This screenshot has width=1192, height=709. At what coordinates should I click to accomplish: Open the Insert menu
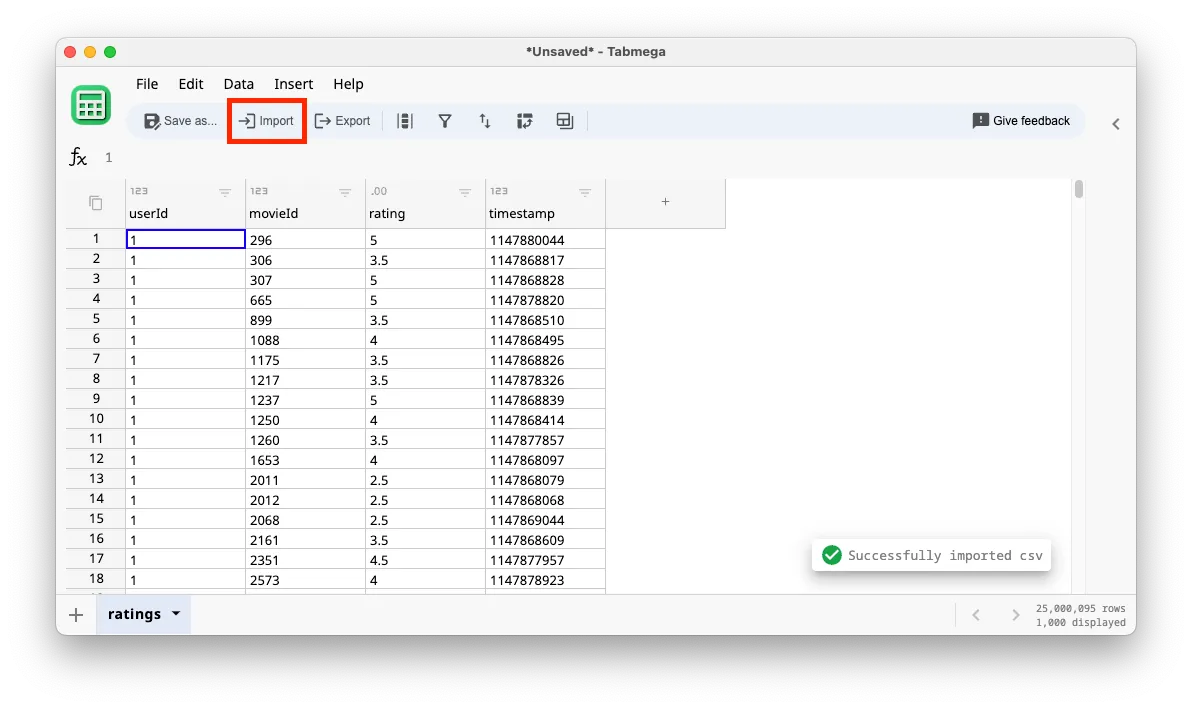tap(293, 84)
